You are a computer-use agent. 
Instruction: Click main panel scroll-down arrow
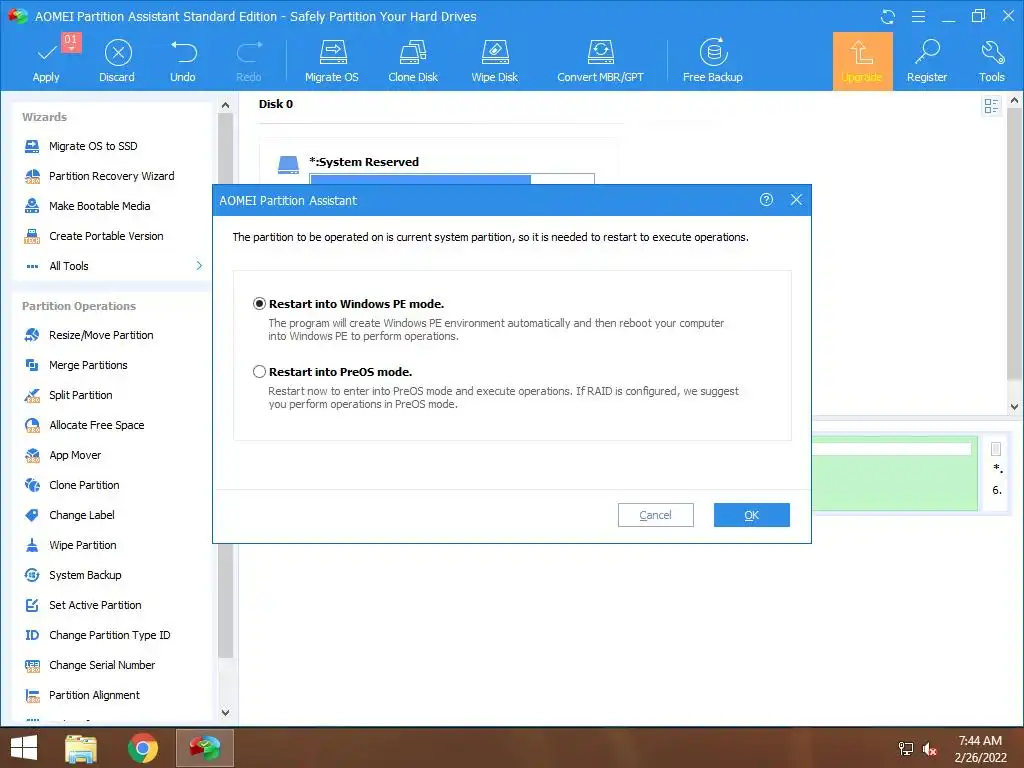click(1014, 406)
